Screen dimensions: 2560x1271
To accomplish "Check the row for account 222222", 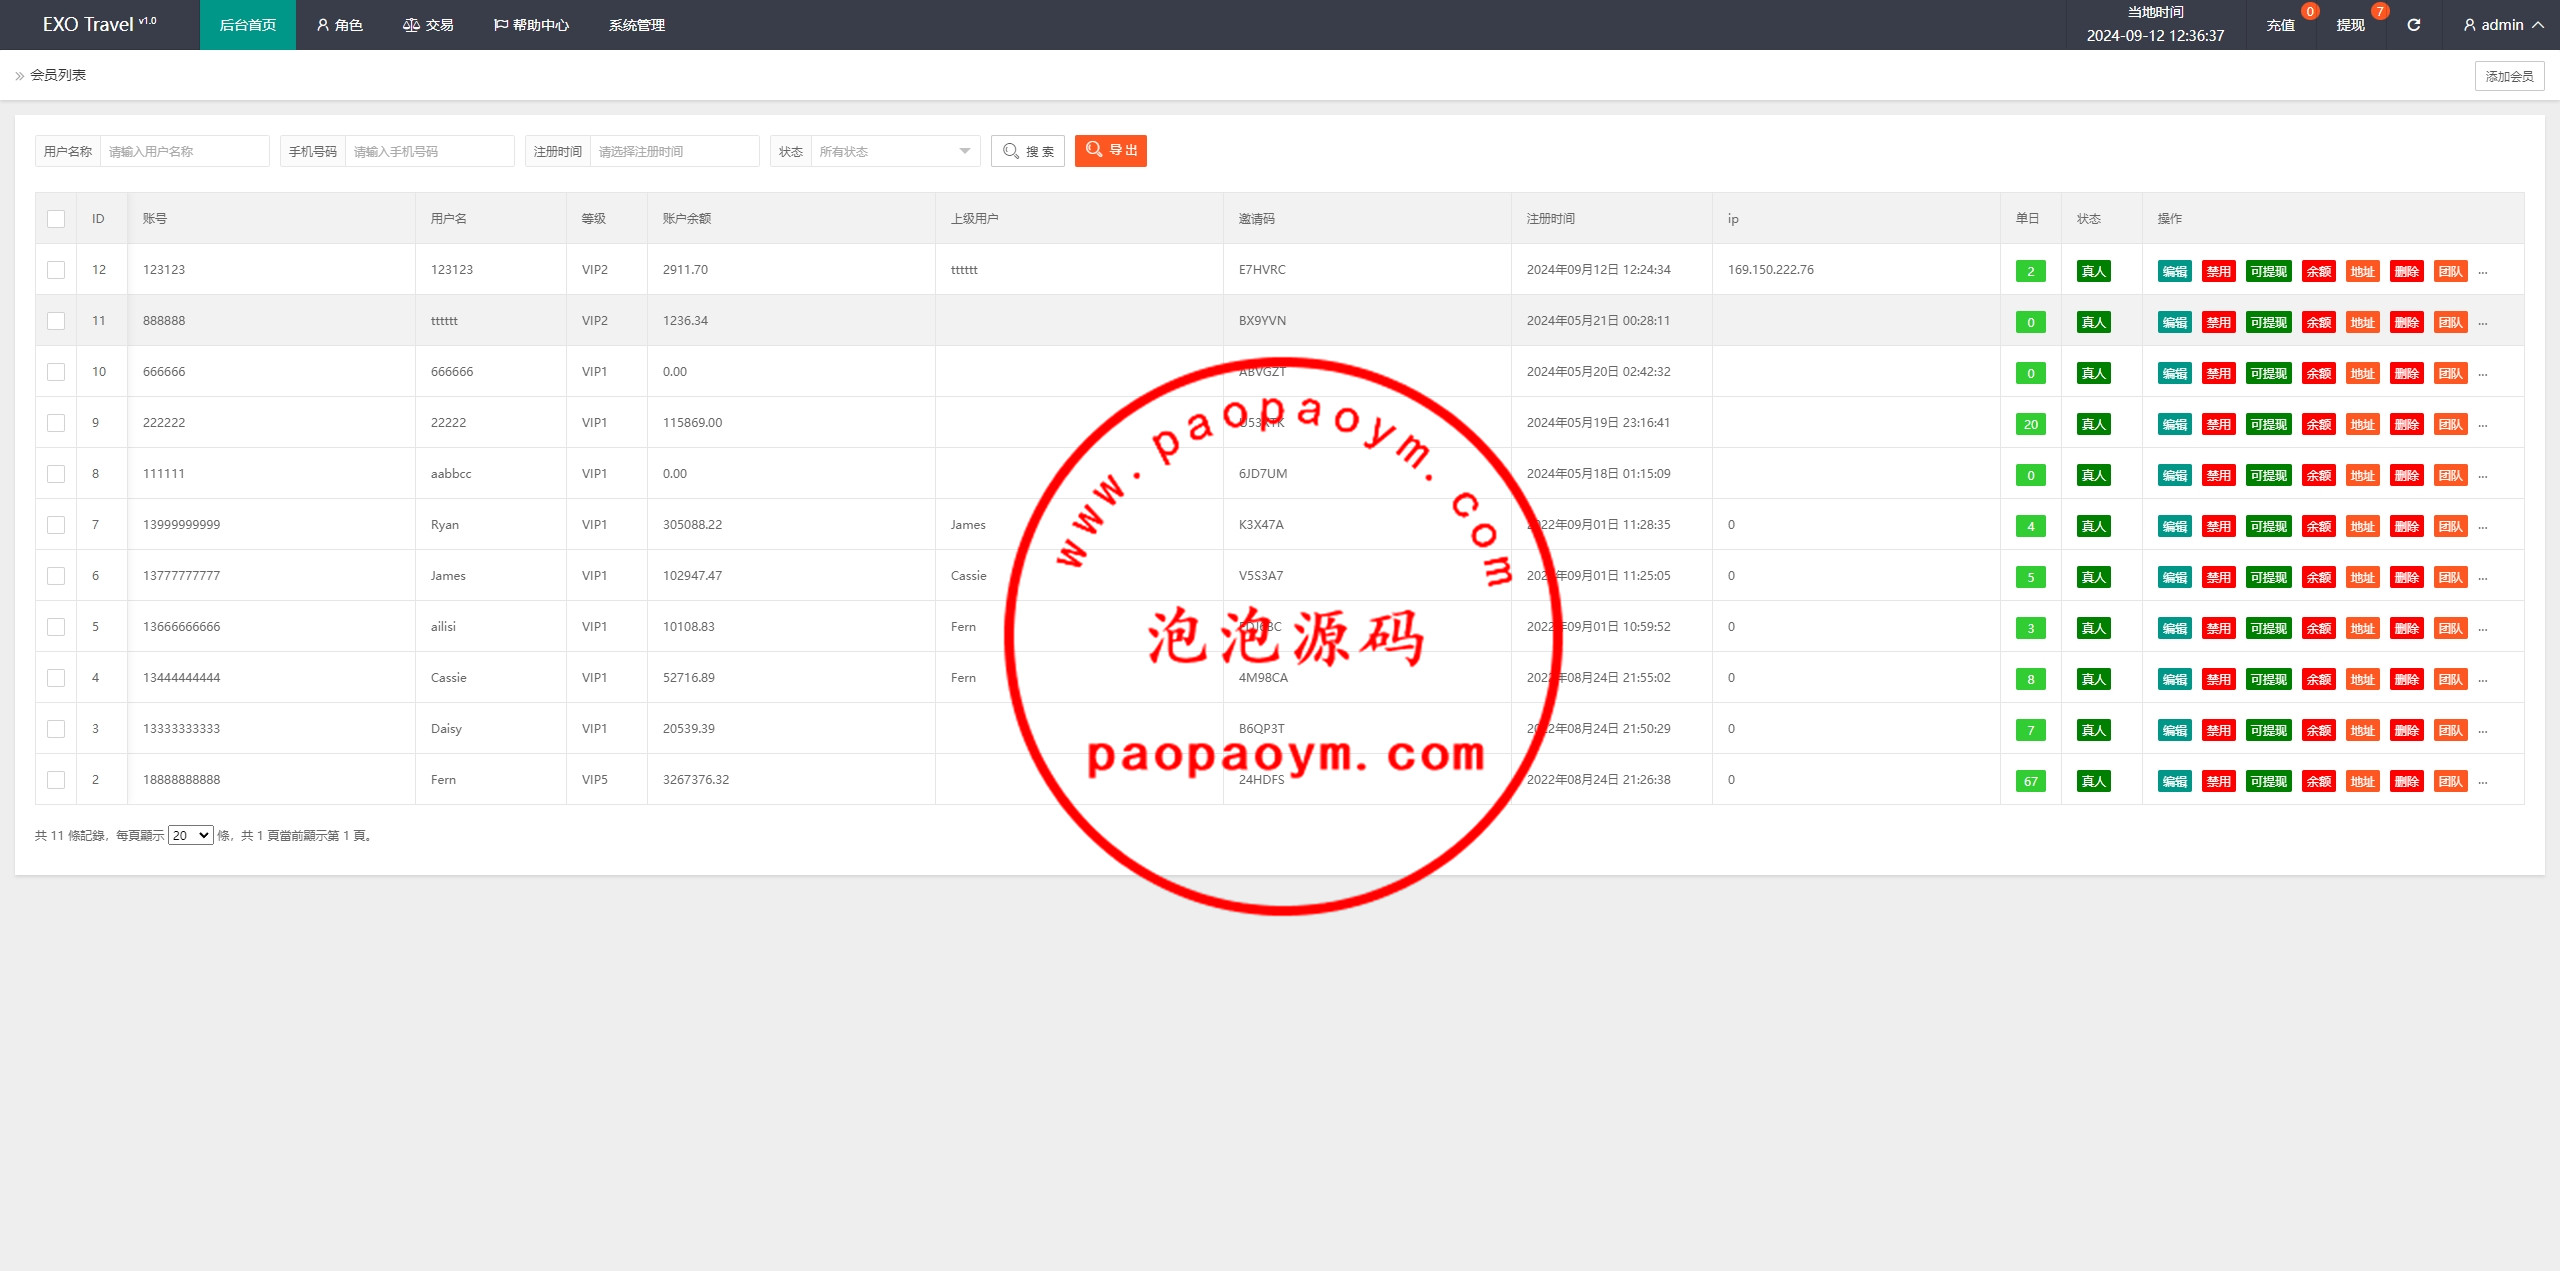I will [56, 423].
